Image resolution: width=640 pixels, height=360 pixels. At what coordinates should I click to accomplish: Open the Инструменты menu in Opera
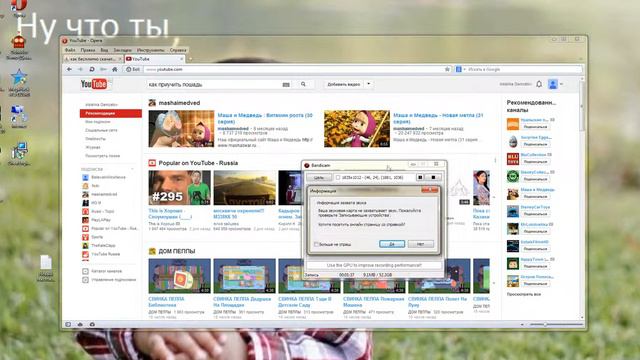tap(151, 50)
